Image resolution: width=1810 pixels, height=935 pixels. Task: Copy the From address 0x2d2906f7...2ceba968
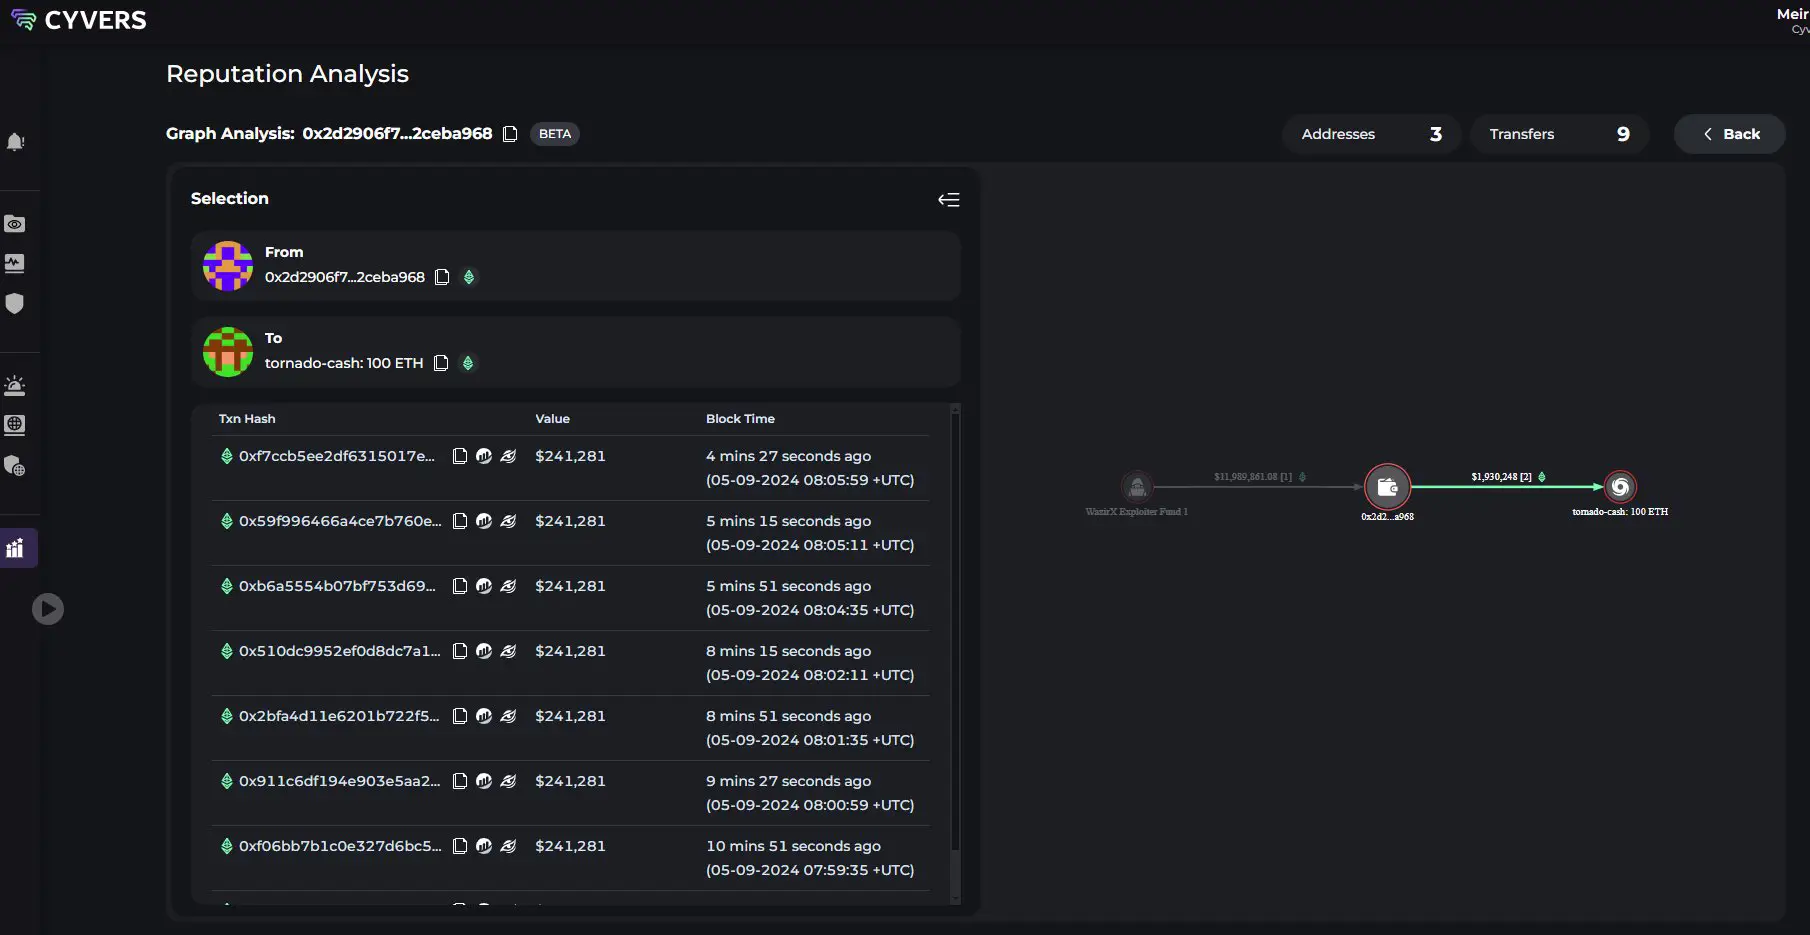pos(442,277)
